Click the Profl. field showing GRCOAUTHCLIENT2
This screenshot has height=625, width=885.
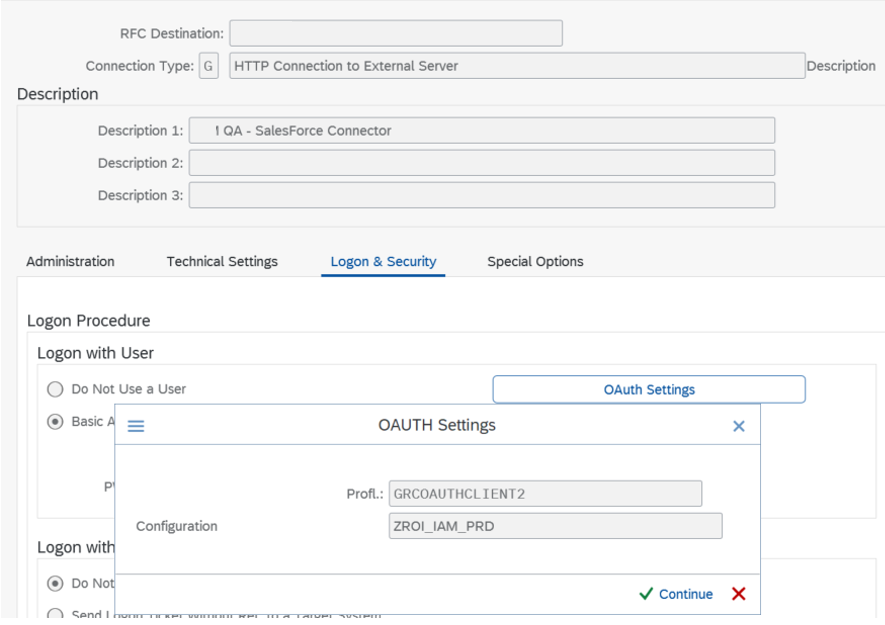pyautogui.click(x=545, y=493)
